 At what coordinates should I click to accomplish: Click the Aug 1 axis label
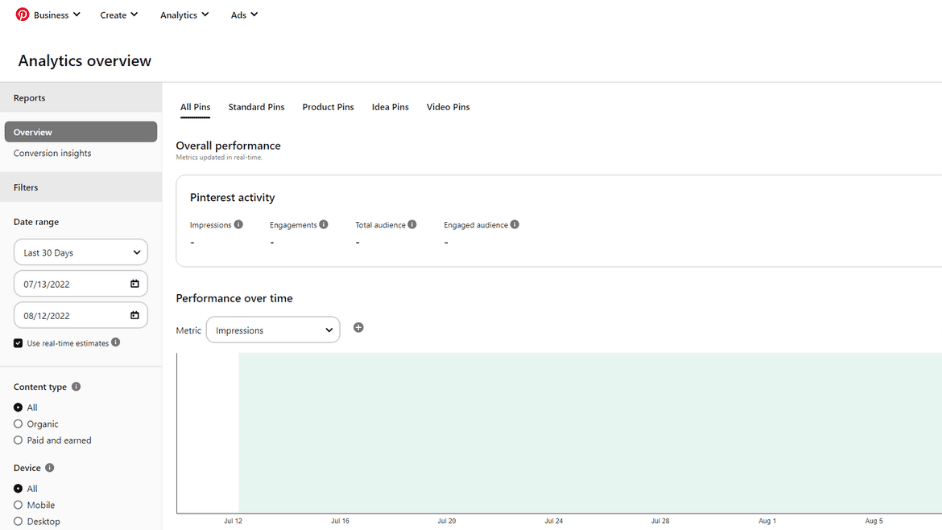(767, 521)
